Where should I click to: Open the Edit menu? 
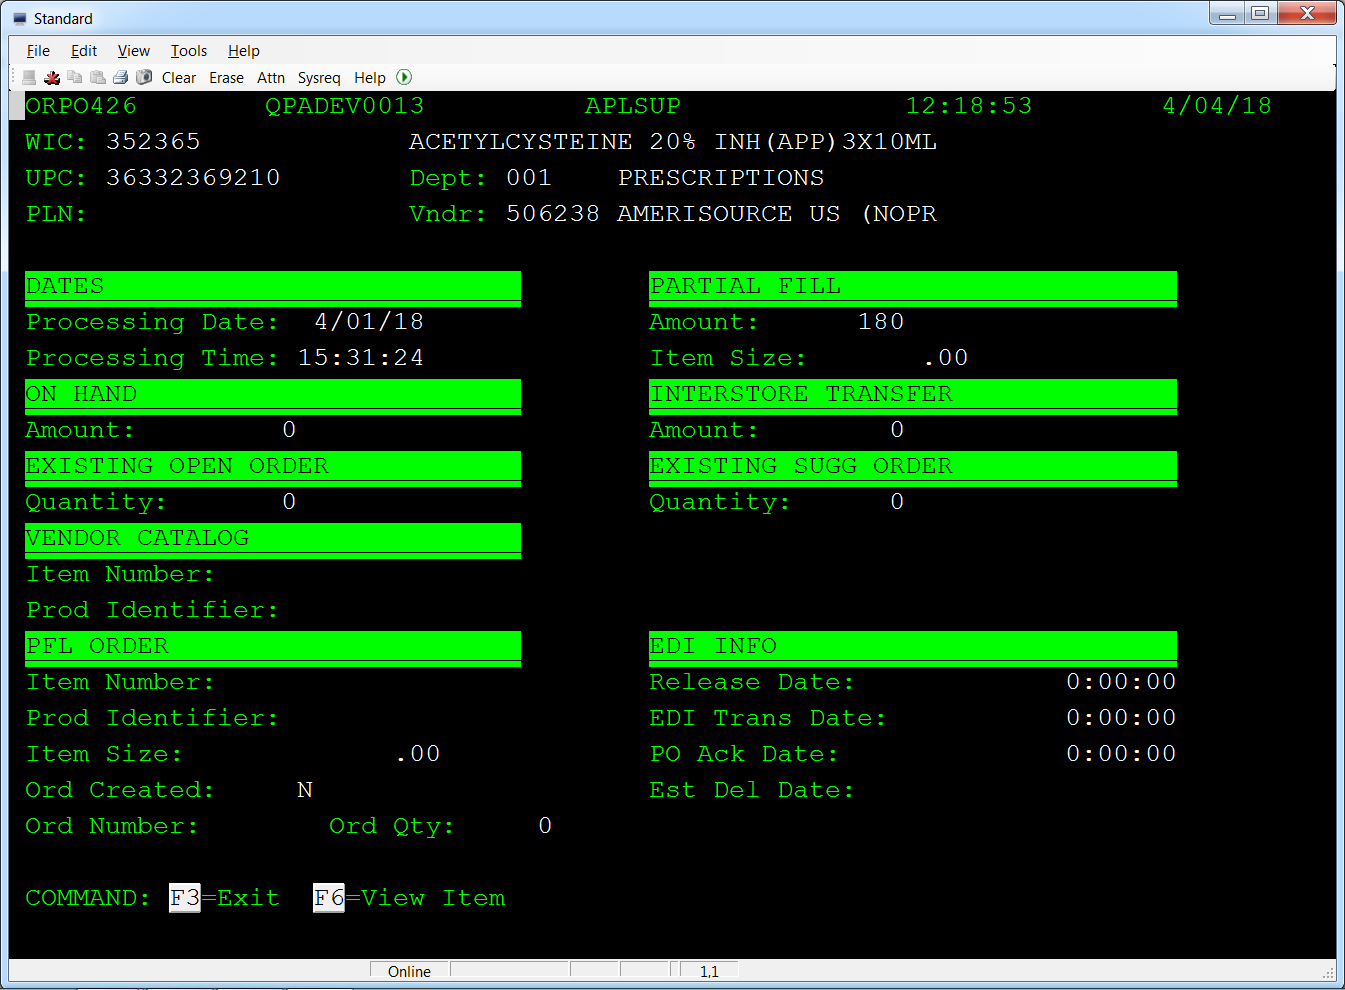(x=83, y=51)
